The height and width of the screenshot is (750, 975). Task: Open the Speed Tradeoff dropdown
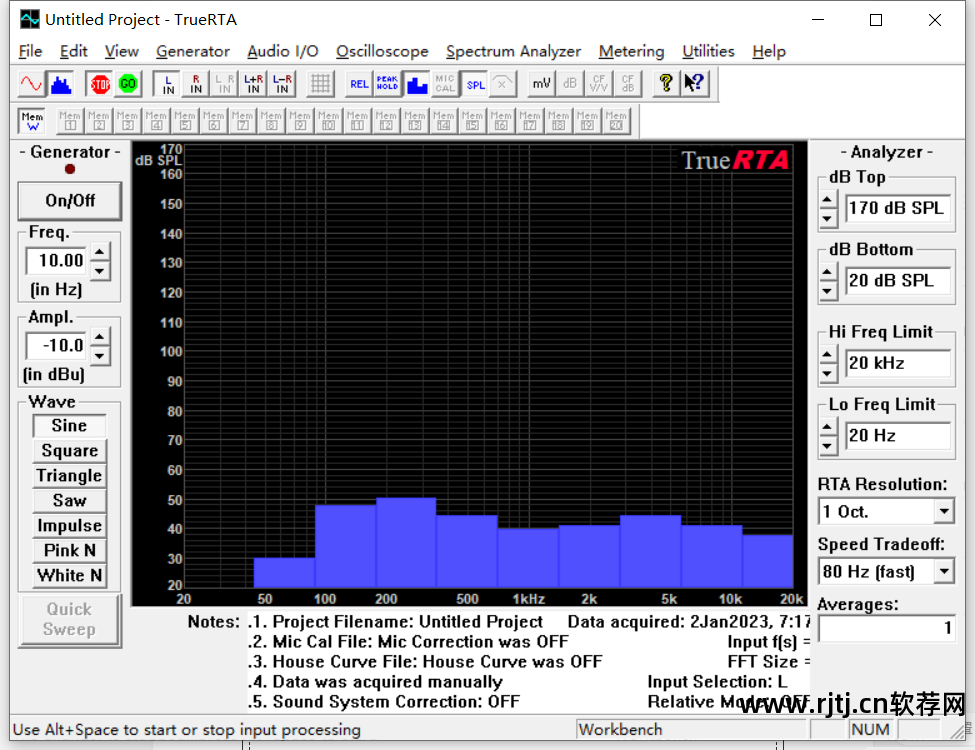[944, 571]
